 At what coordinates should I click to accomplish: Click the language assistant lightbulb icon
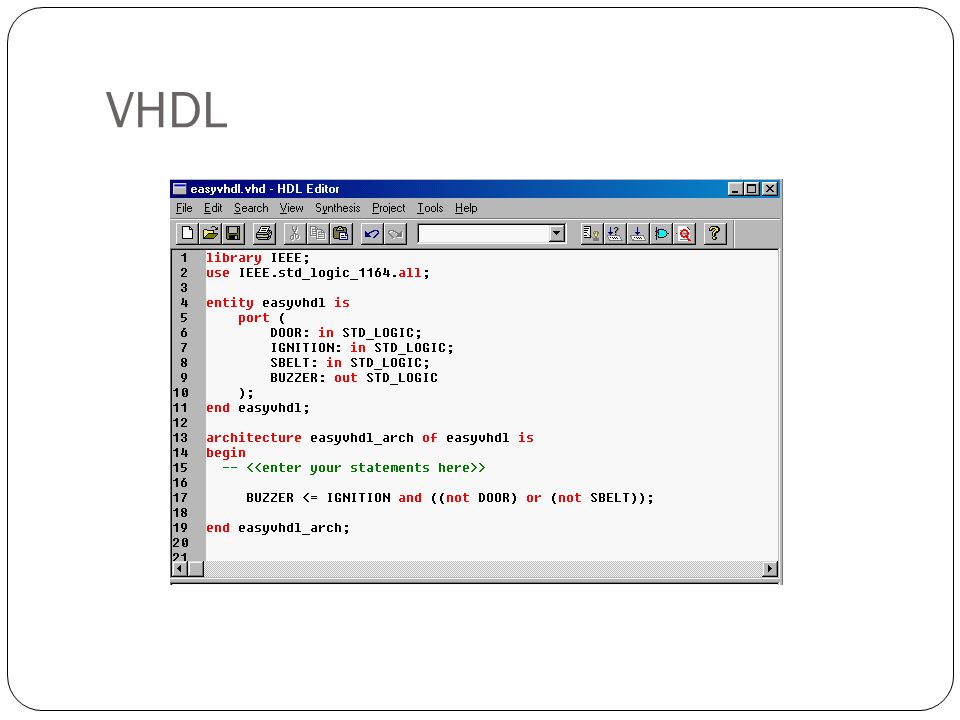[591, 233]
